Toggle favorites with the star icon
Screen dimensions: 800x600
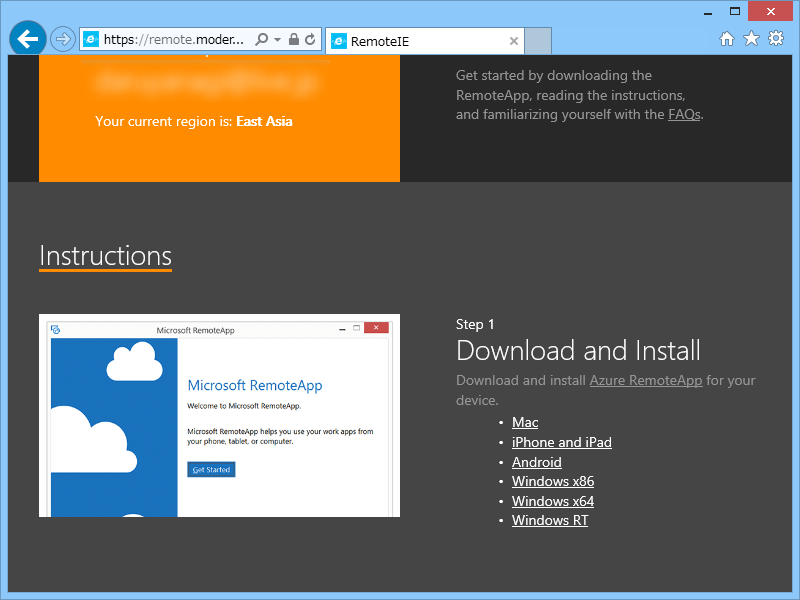tap(751, 38)
